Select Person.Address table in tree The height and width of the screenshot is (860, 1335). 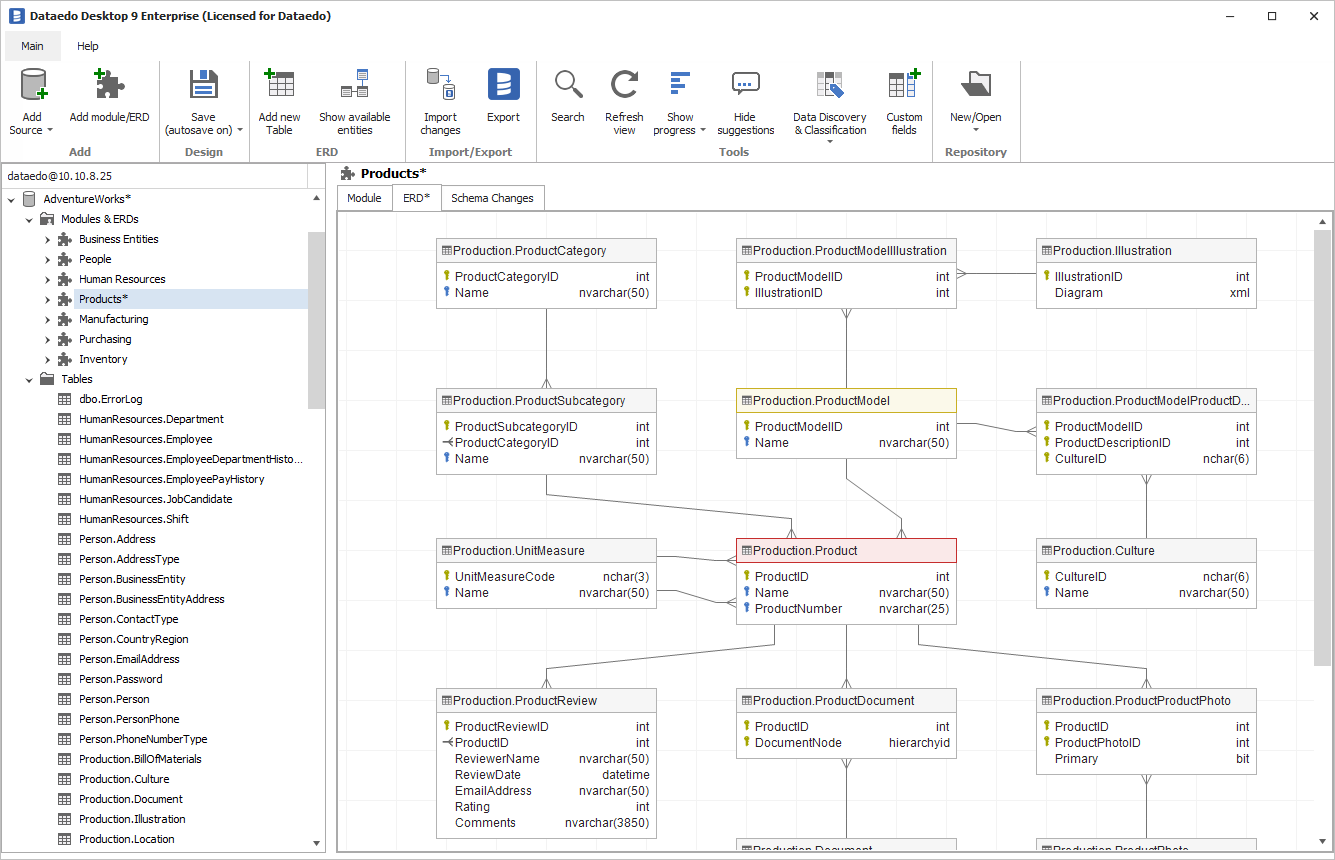tap(117, 539)
